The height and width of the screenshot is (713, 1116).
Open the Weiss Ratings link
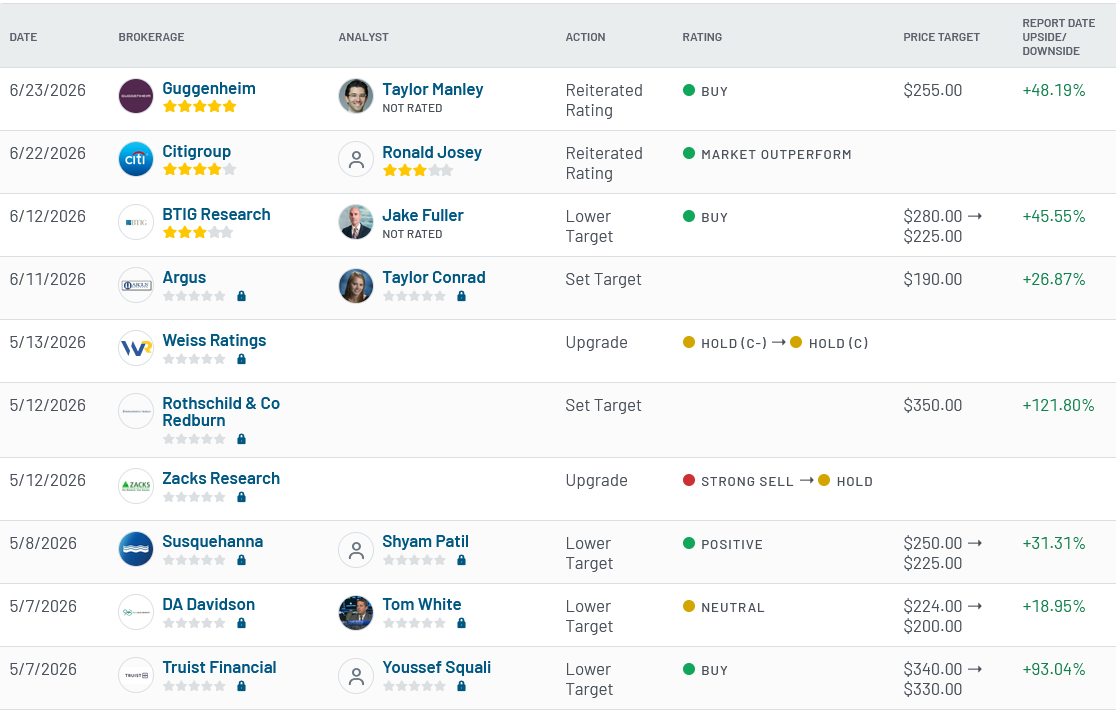tap(214, 340)
